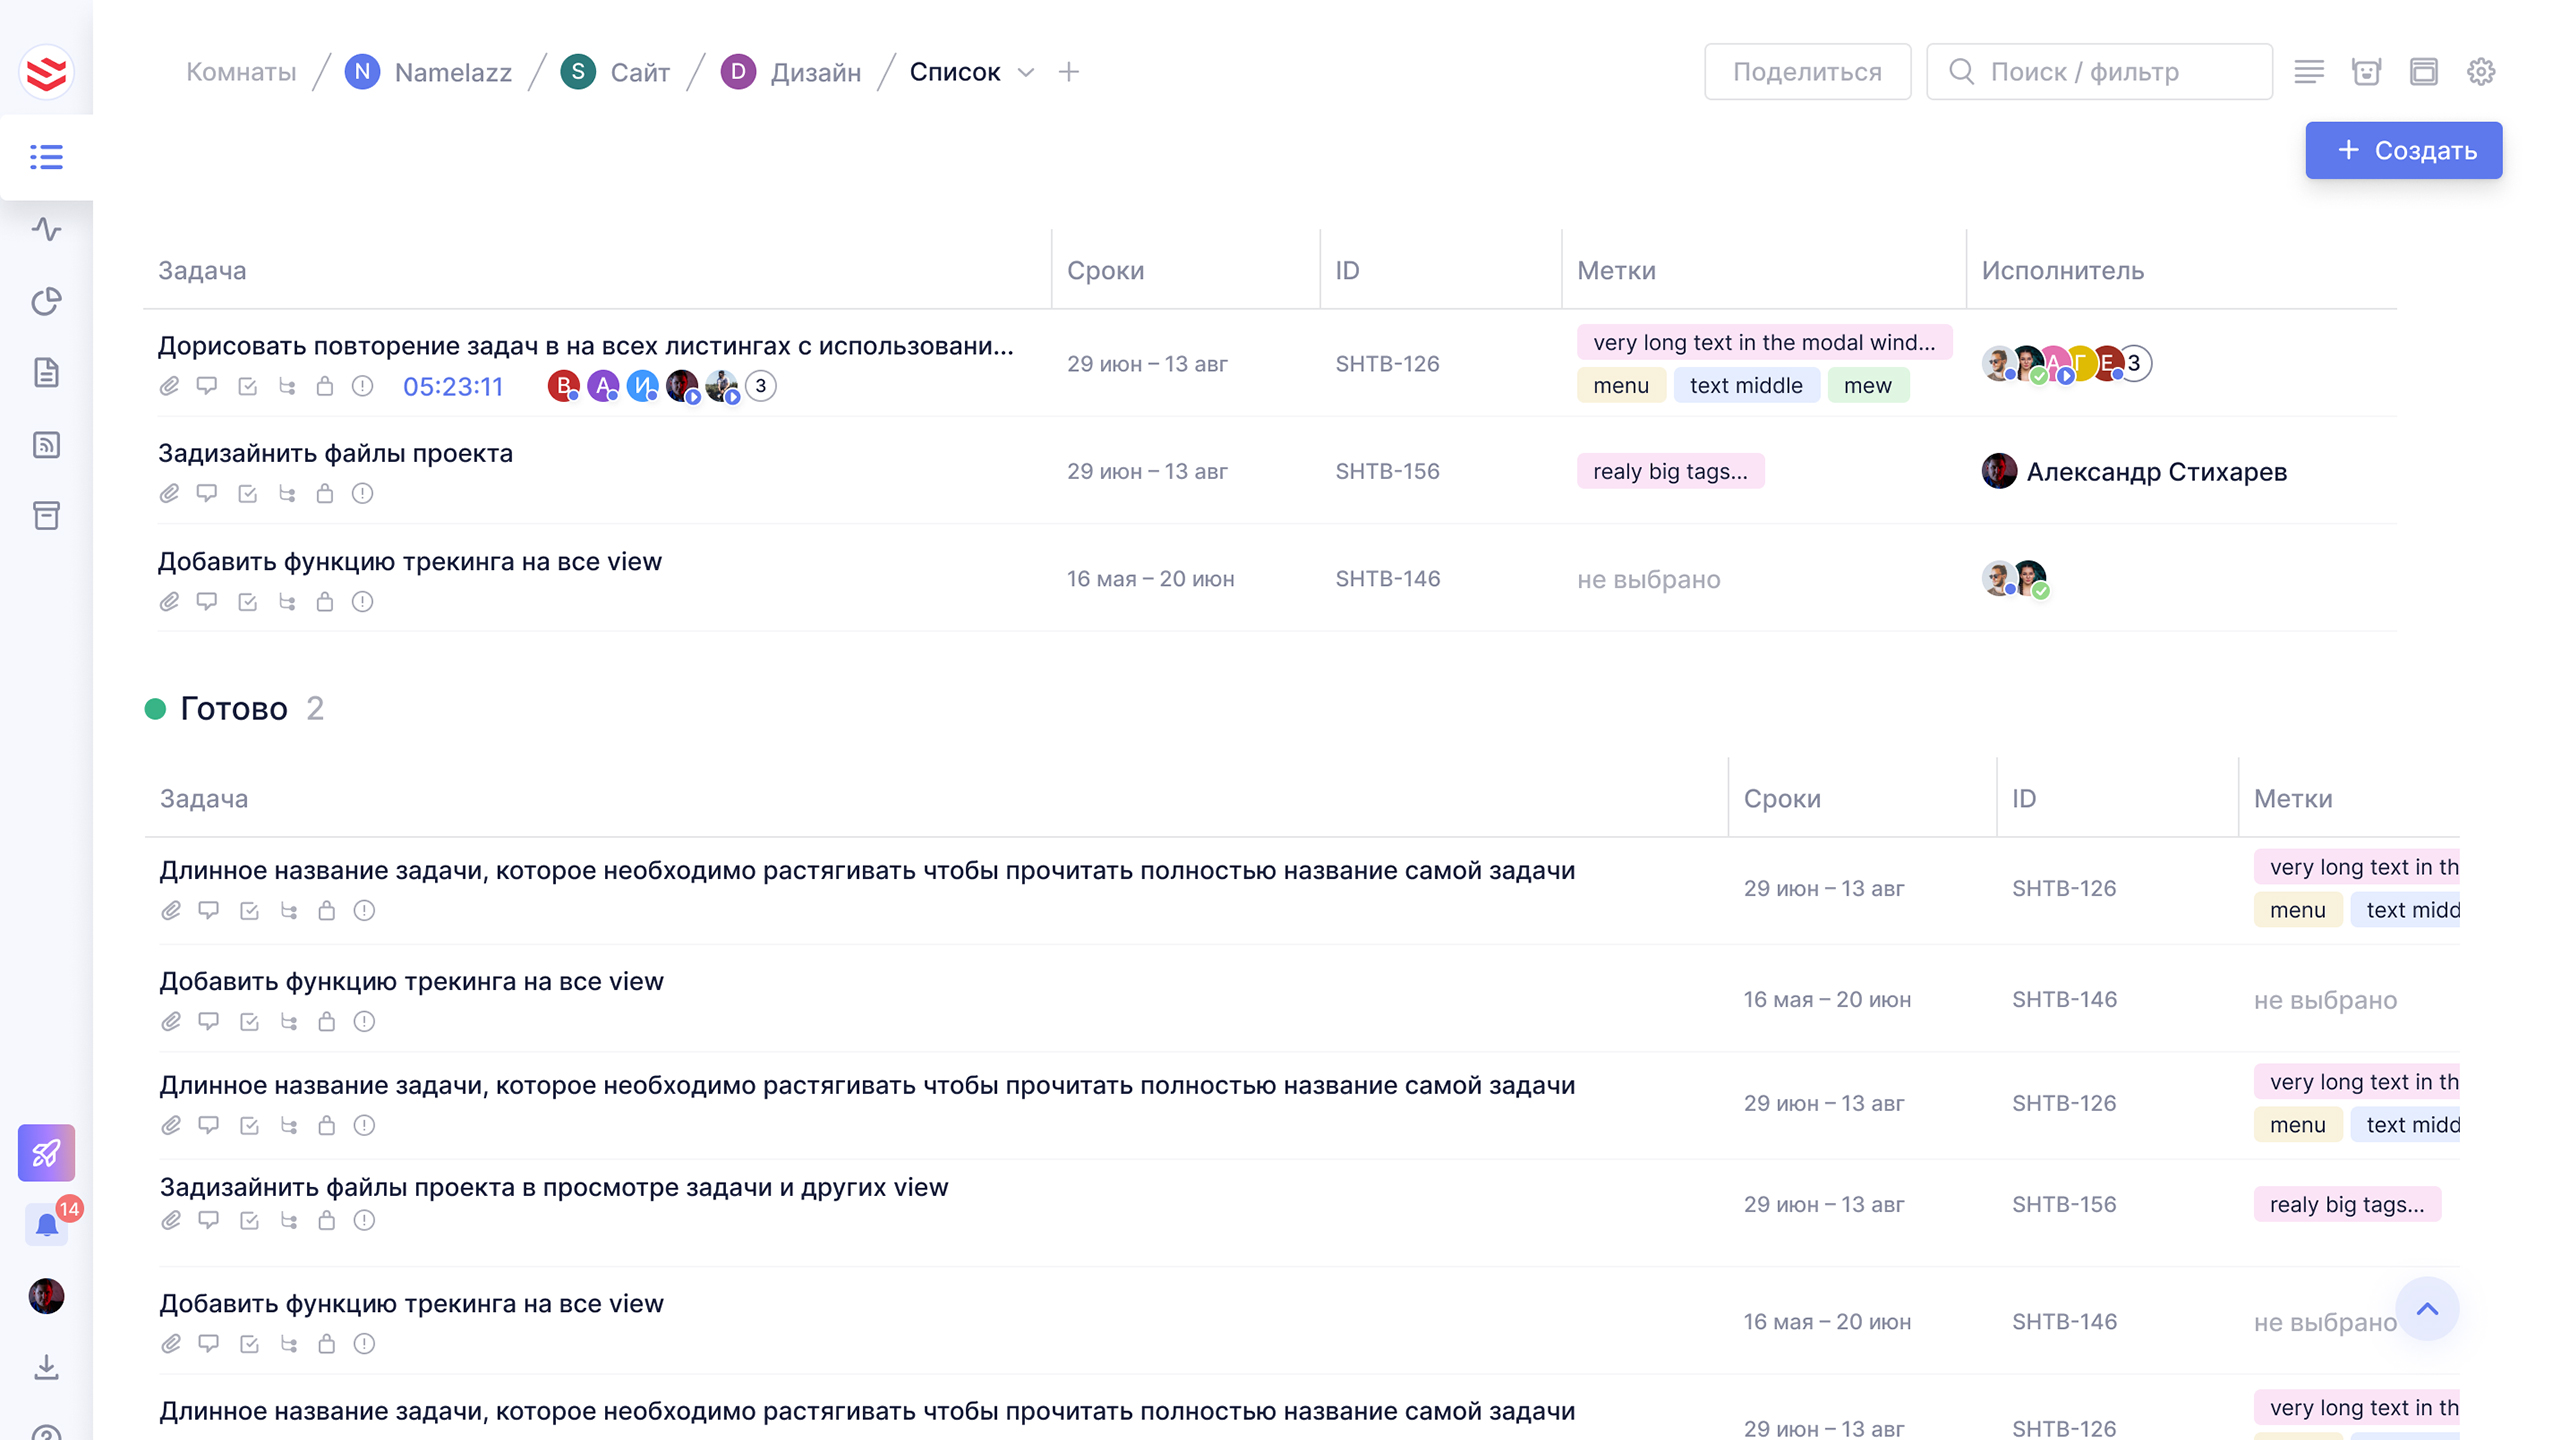Toggle lock icon under Задизайнить файлы проекта
The image size is (2560, 1440).
[325, 494]
